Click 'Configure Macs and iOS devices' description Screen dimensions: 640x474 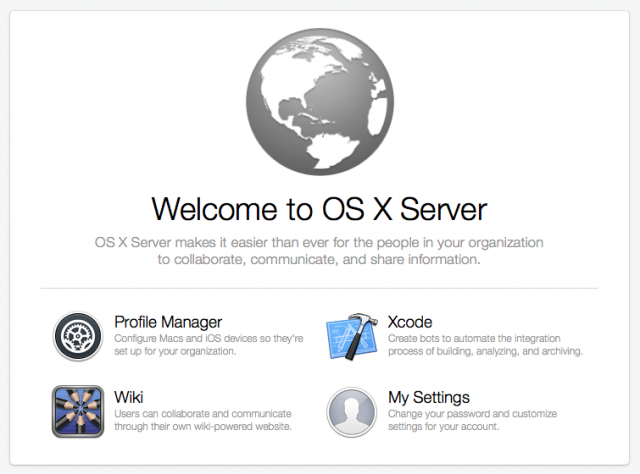point(209,345)
